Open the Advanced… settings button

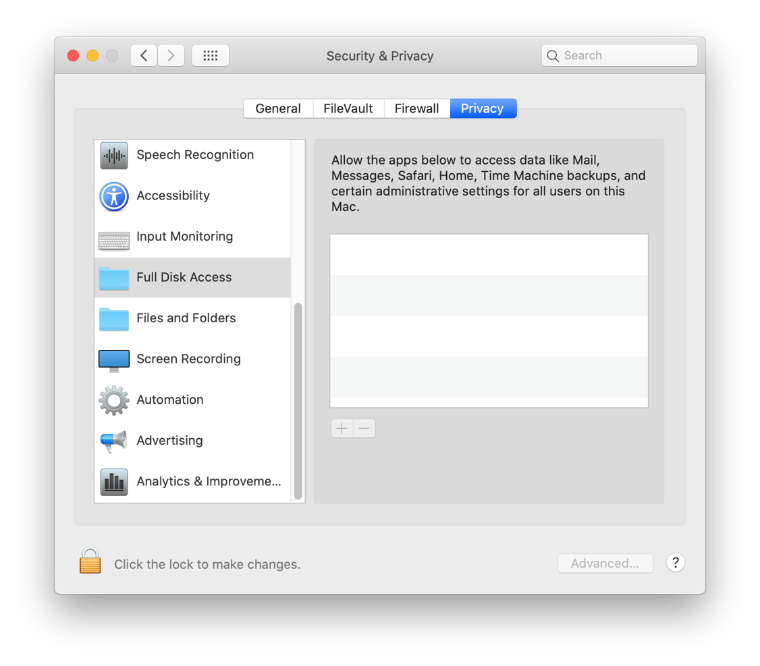[605, 563]
